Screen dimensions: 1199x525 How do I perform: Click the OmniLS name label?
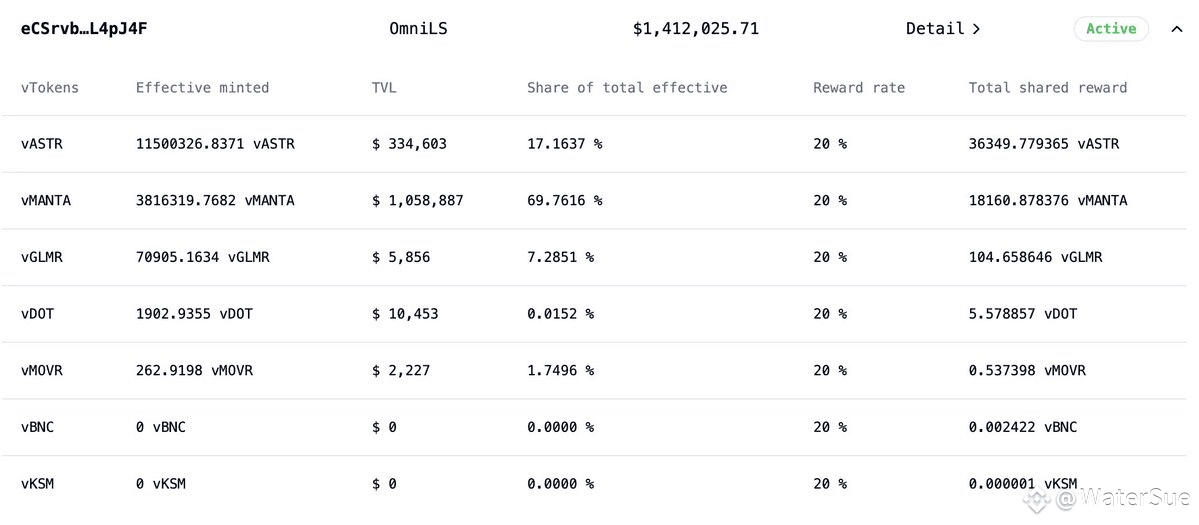coord(418,29)
